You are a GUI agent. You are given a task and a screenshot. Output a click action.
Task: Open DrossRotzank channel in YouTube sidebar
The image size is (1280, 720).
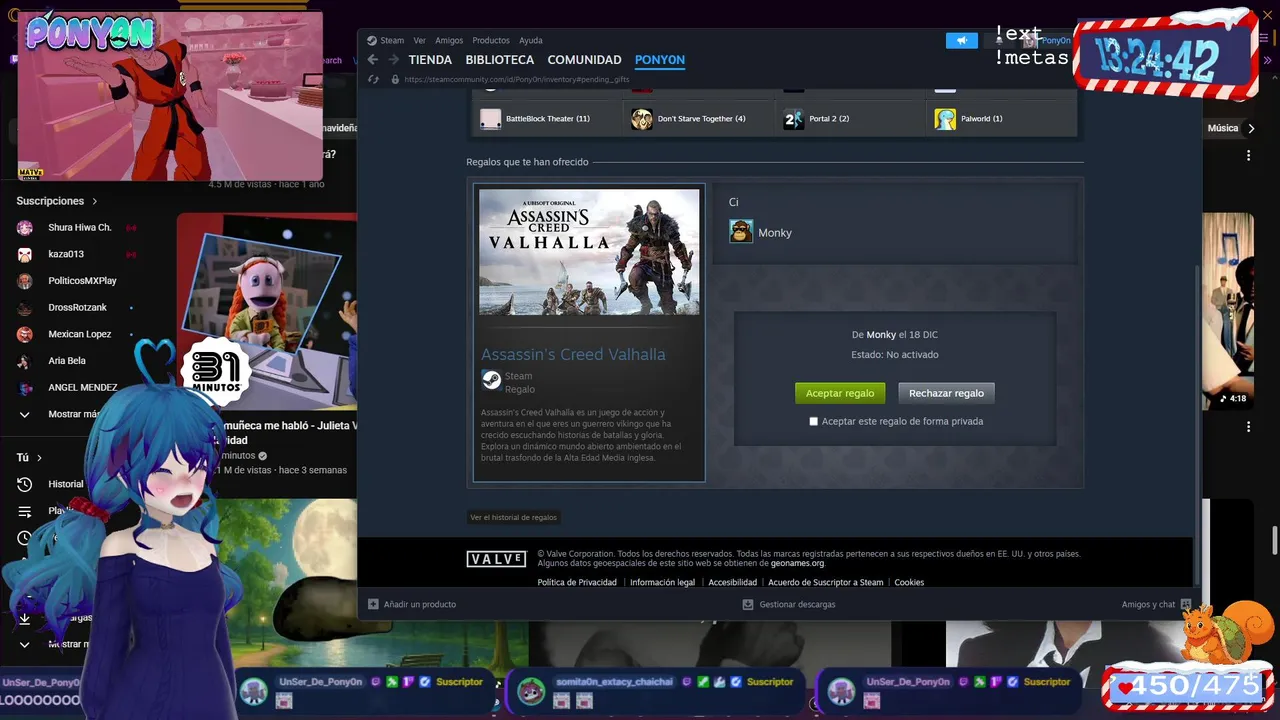point(76,307)
